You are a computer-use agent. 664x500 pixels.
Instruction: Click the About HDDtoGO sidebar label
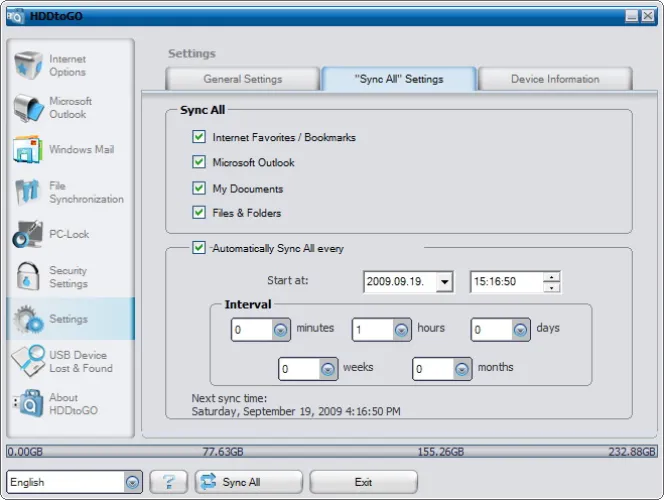[x=73, y=404]
